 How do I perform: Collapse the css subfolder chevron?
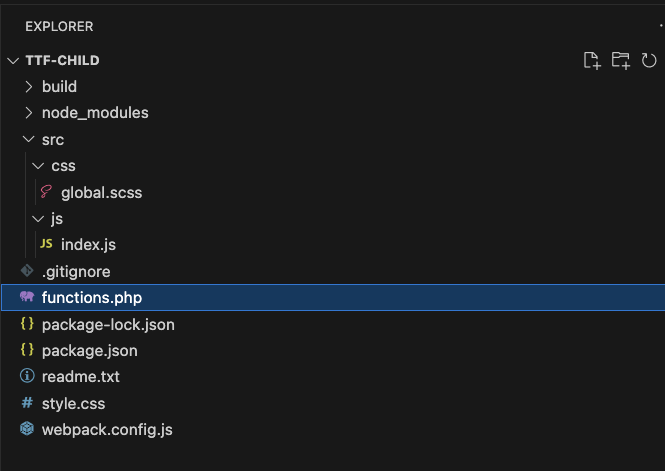(x=38, y=166)
